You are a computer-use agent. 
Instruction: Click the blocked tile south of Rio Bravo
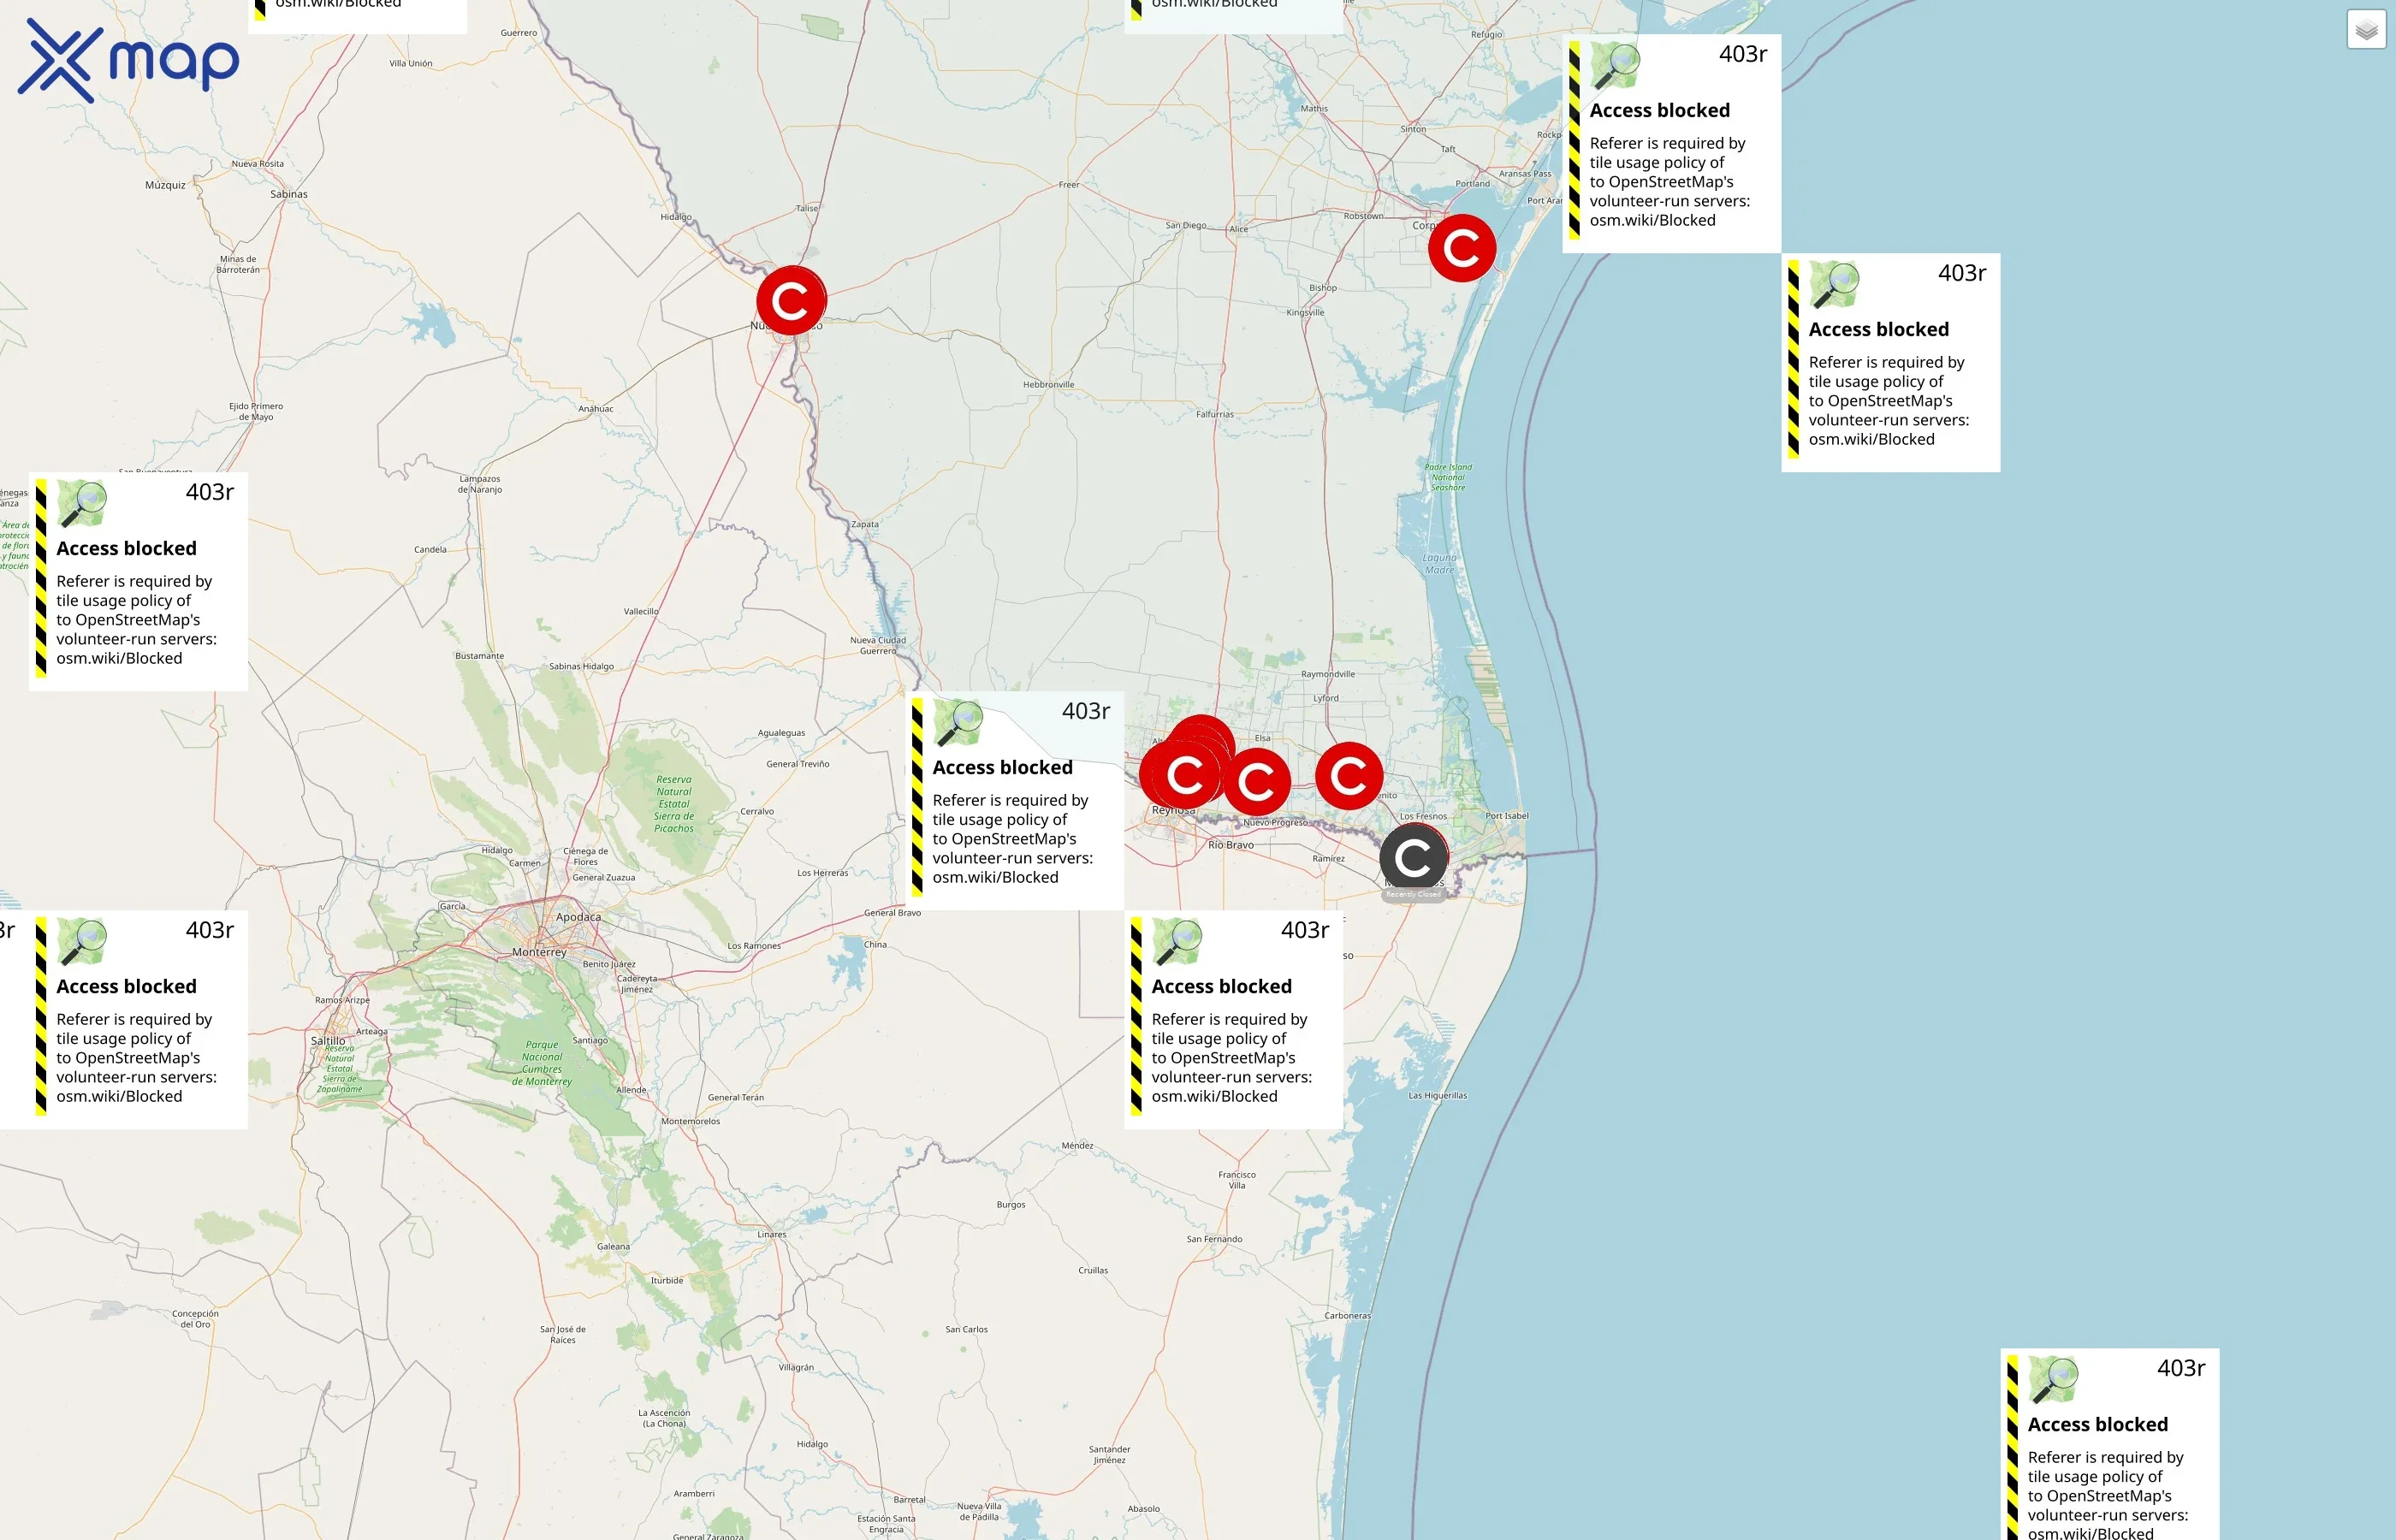1233,1019
